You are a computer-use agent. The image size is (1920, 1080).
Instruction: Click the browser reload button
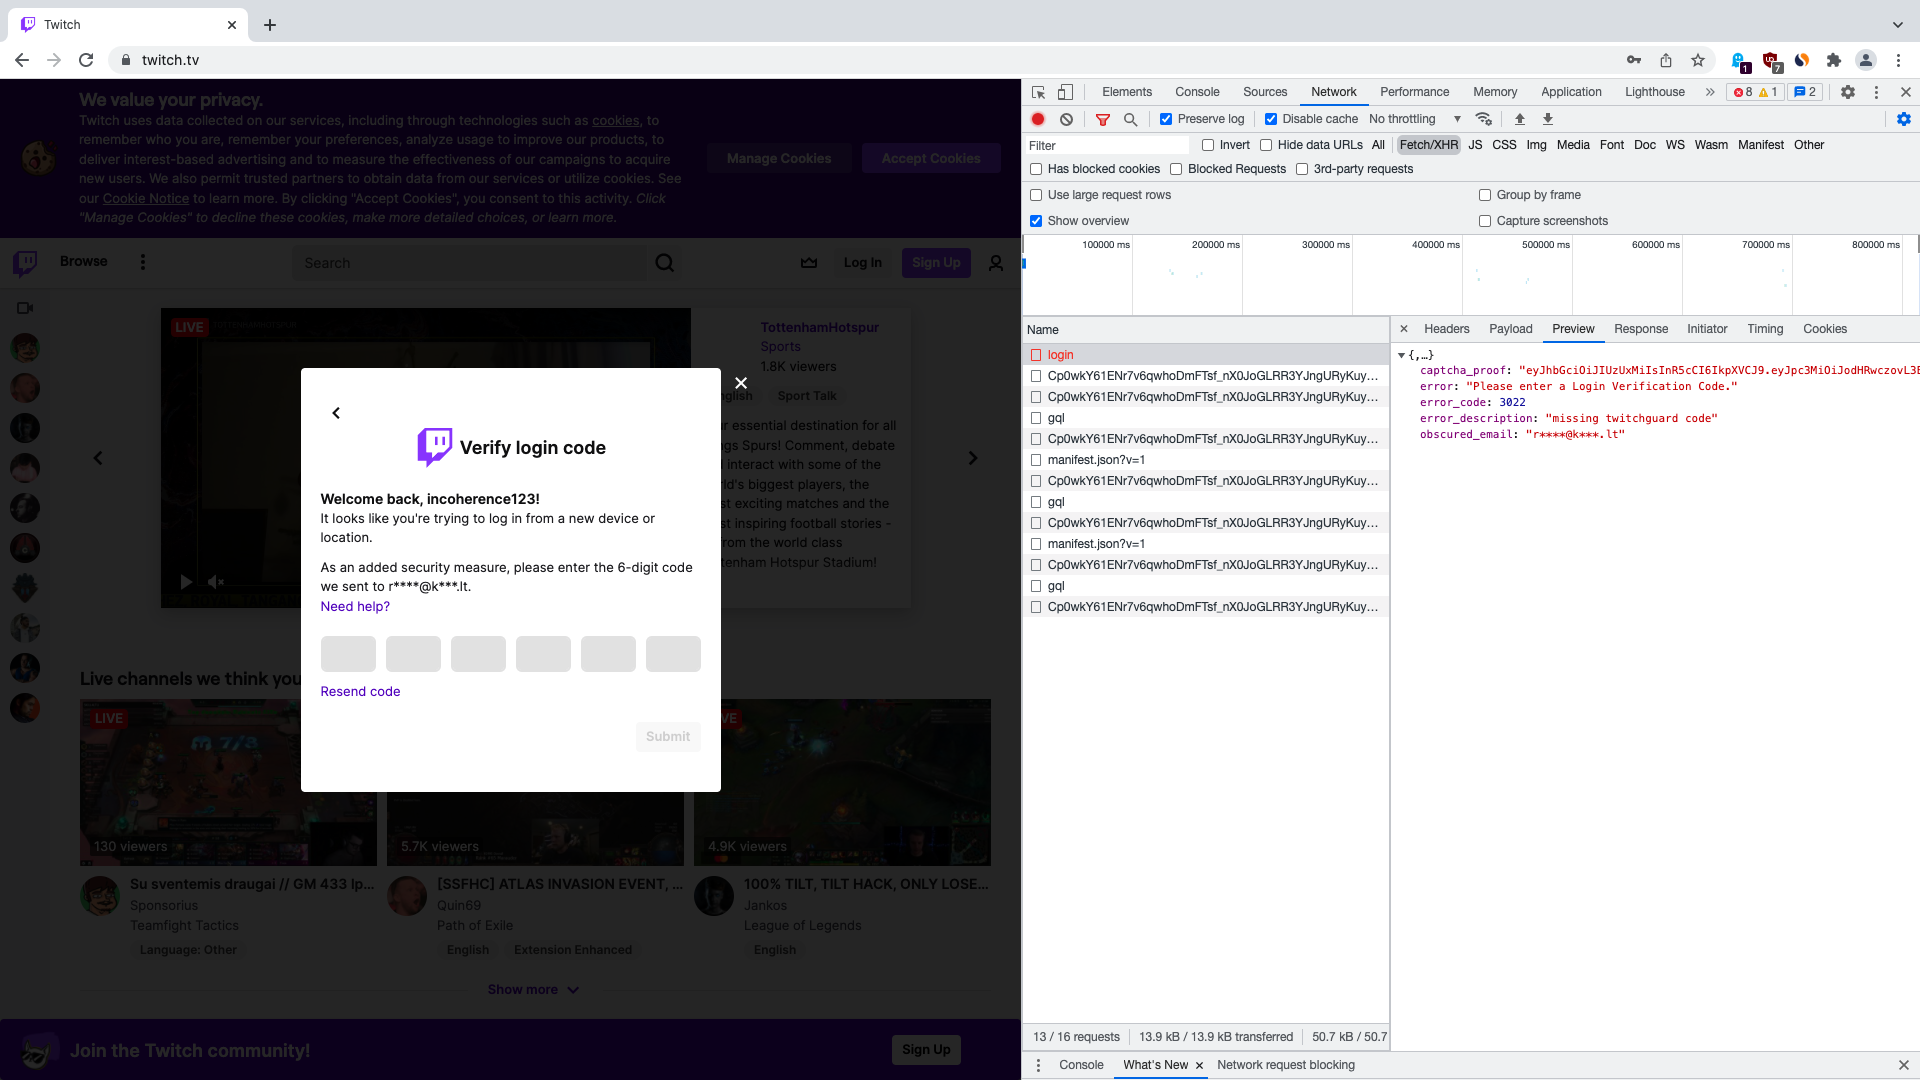(x=86, y=60)
